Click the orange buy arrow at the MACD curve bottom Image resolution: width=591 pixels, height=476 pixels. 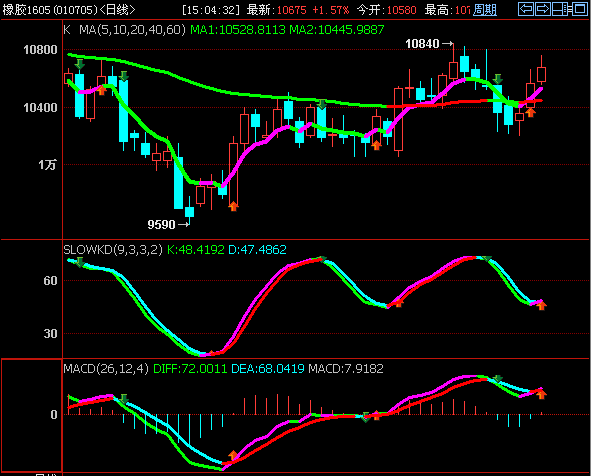click(x=233, y=455)
